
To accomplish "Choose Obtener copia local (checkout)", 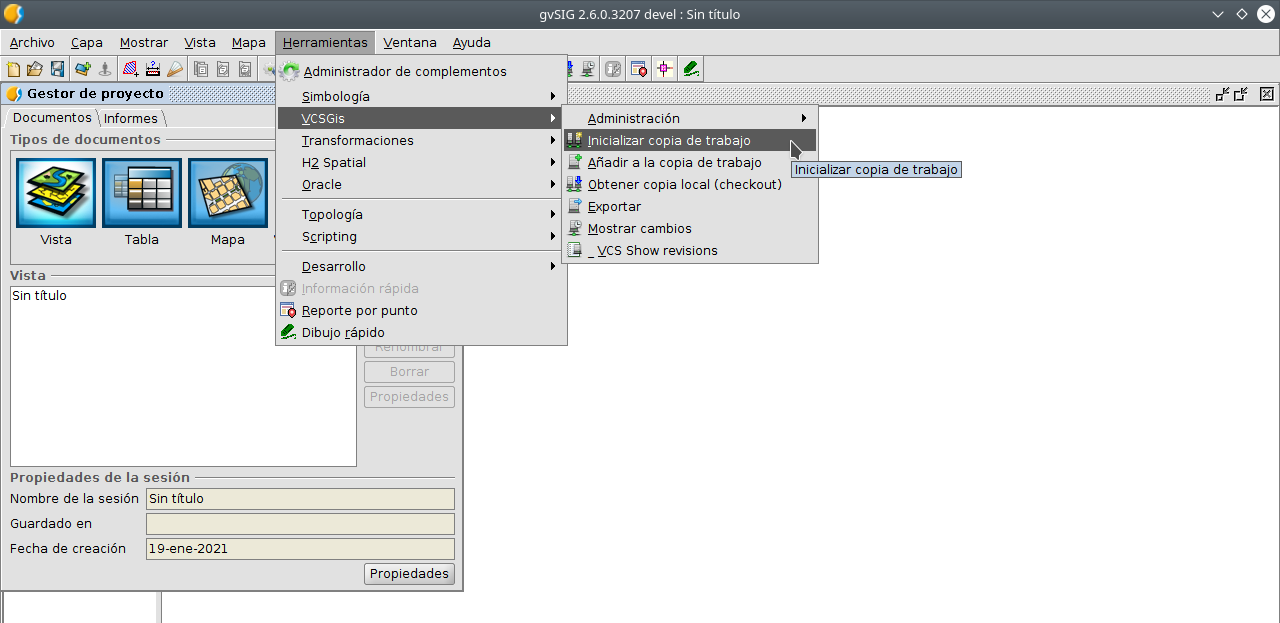I will [690, 185].
